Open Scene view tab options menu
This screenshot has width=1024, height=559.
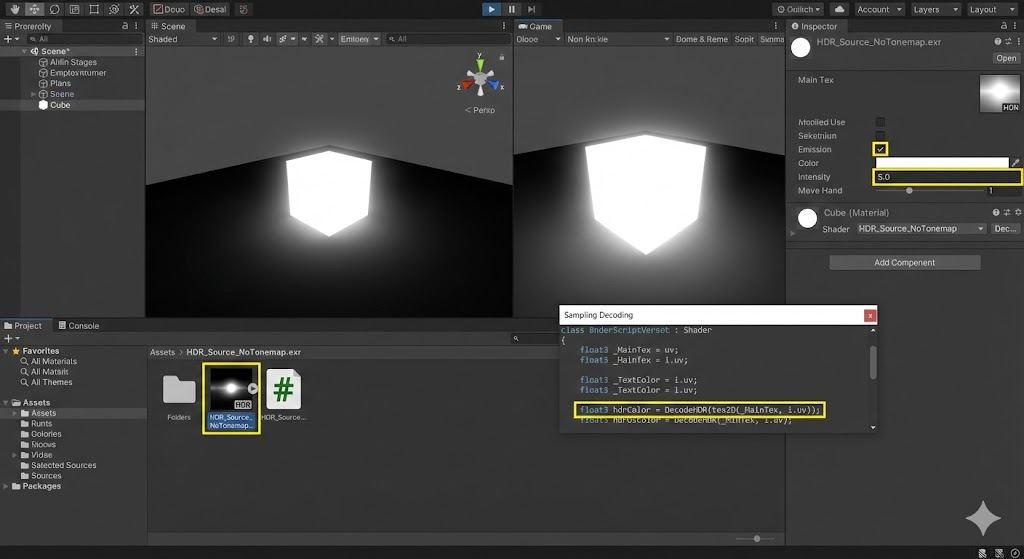tap(504, 26)
